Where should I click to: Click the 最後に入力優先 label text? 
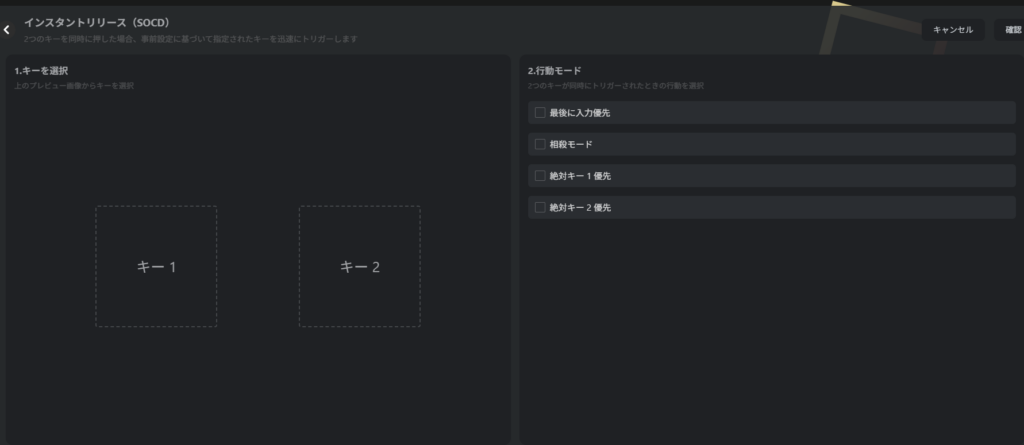580,113
